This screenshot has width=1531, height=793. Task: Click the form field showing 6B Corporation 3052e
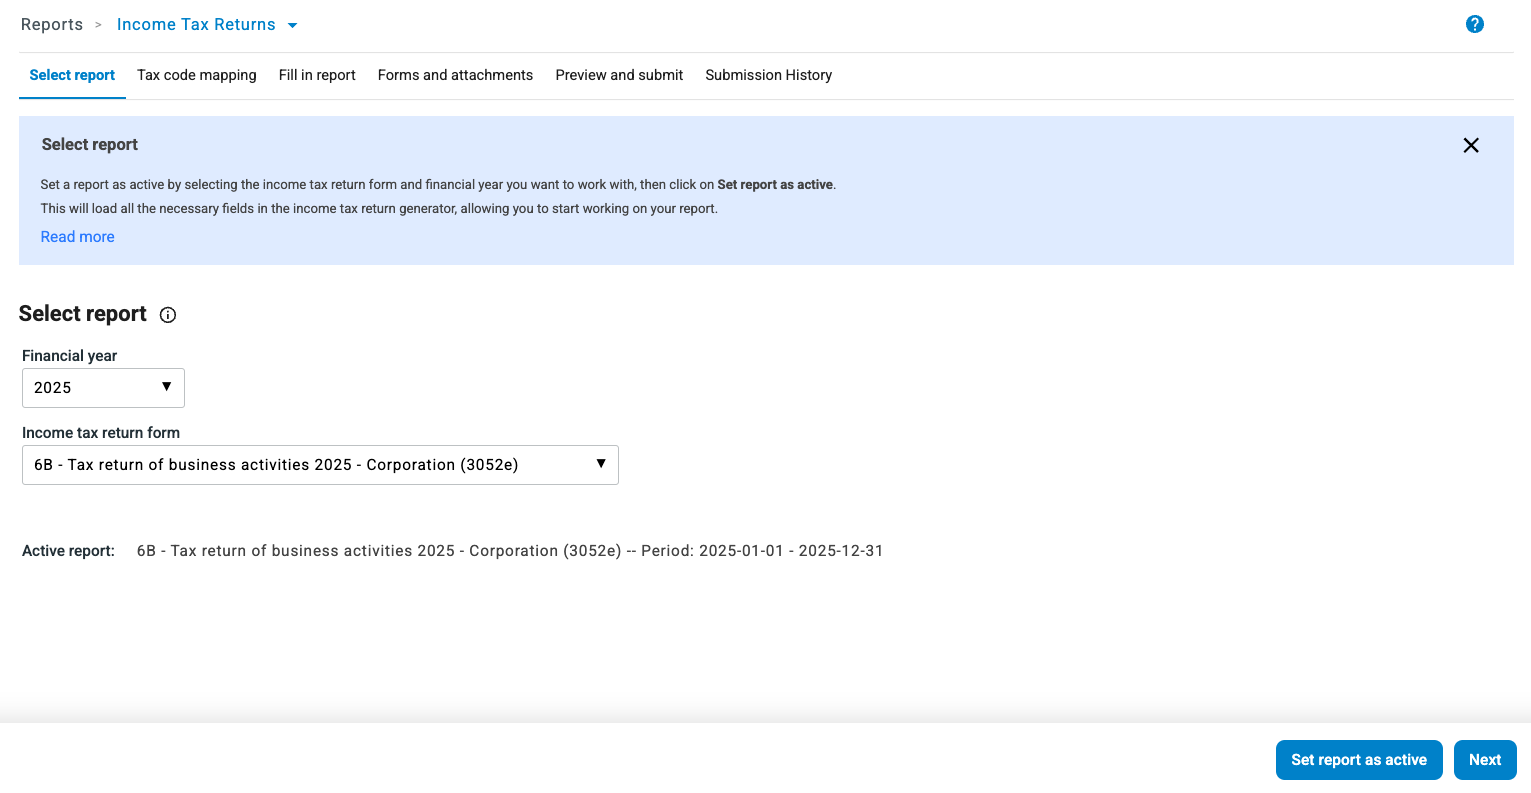pyautogui.click(x=320, y=464)
